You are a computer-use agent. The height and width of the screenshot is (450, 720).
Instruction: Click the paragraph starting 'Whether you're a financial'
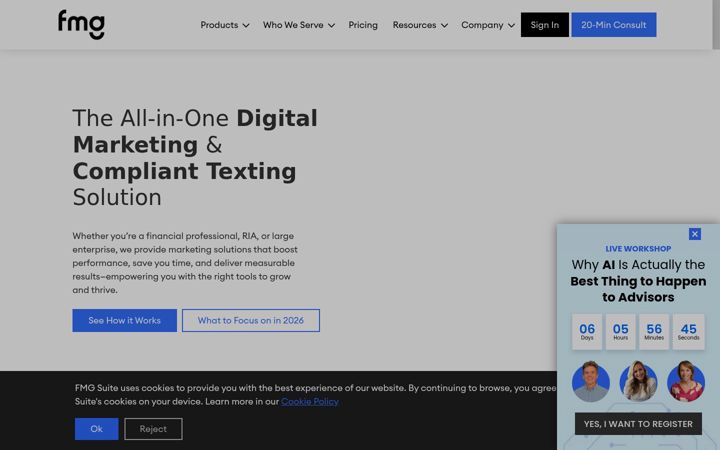[x=185, y=263]
